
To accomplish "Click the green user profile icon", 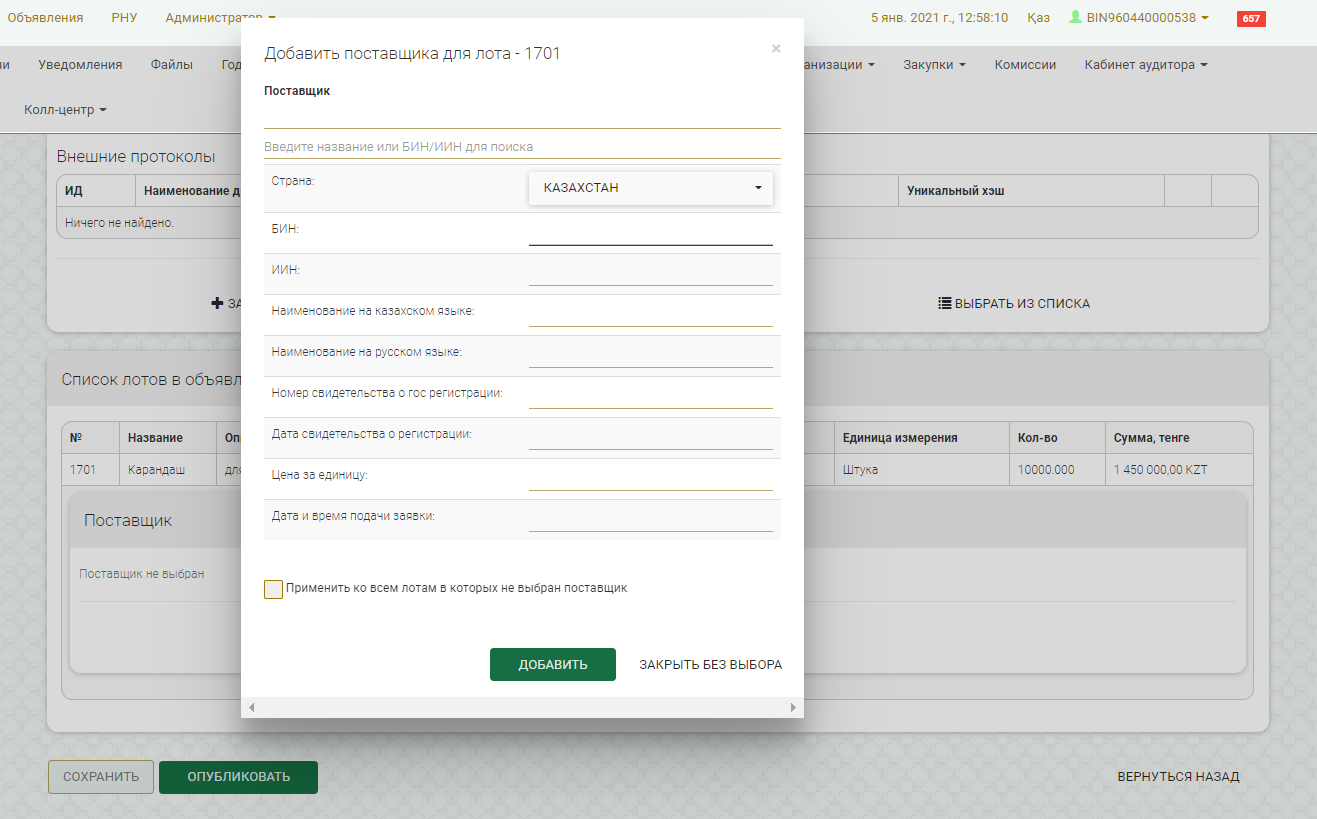I will tap(1075, 17).
